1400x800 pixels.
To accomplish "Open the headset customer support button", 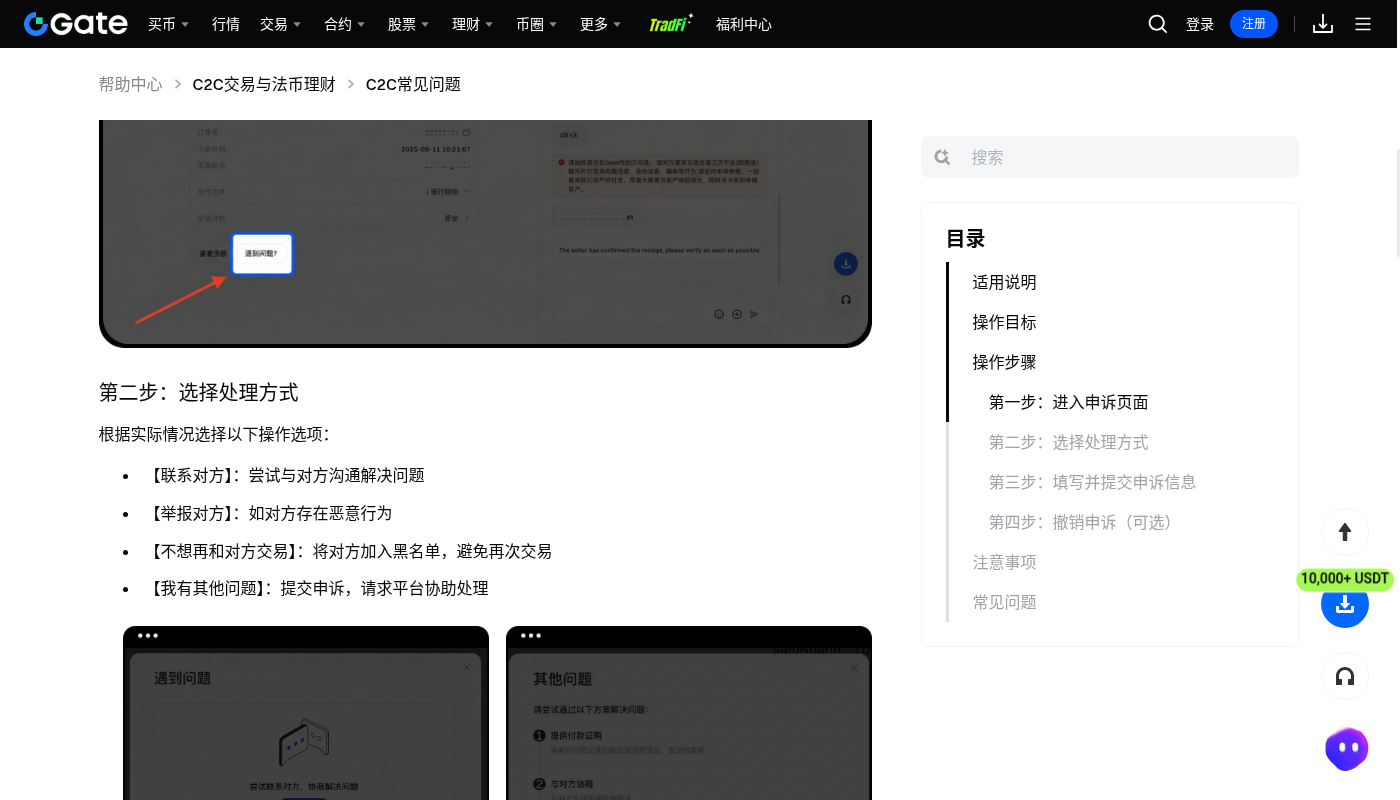I will [x=1345, y=676].
